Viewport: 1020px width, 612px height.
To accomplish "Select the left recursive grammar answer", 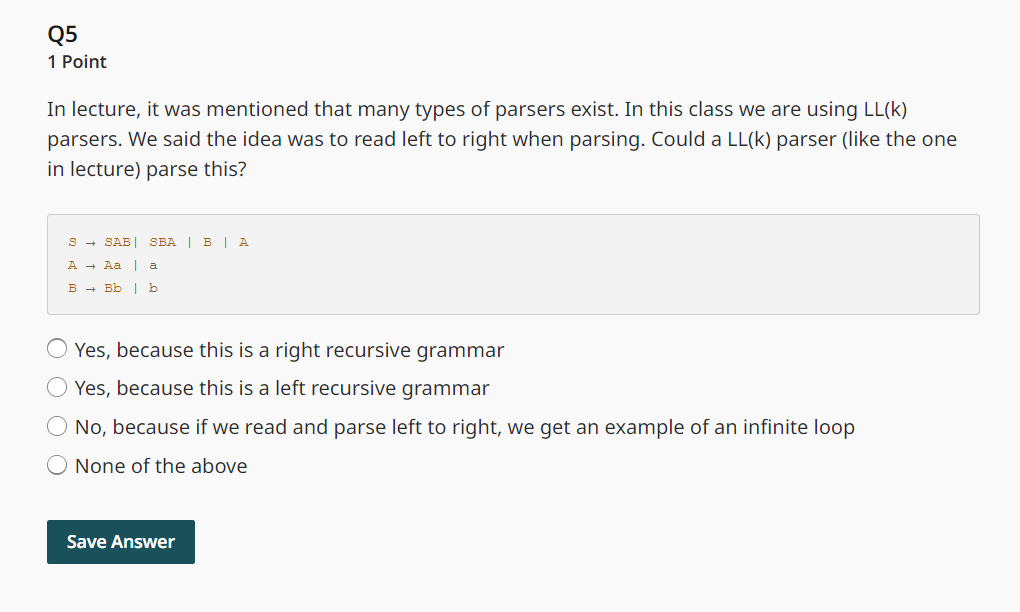I will point(57,387).
